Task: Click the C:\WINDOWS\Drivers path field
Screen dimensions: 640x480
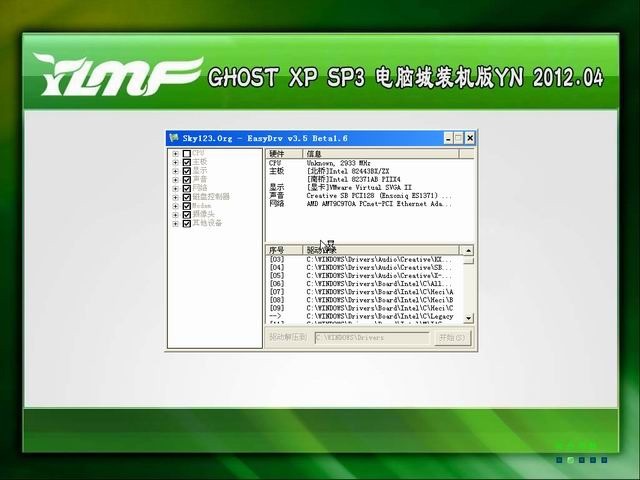Action: (372, 338)
